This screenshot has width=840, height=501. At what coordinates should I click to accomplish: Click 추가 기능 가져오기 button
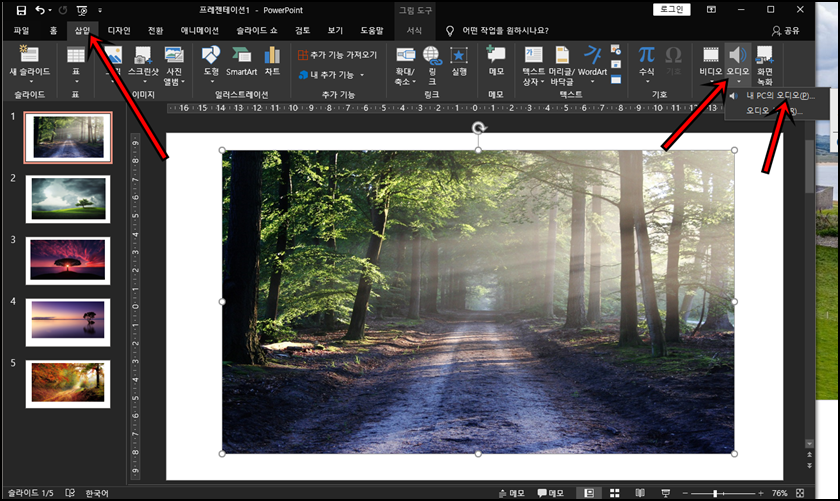(338, 55)
